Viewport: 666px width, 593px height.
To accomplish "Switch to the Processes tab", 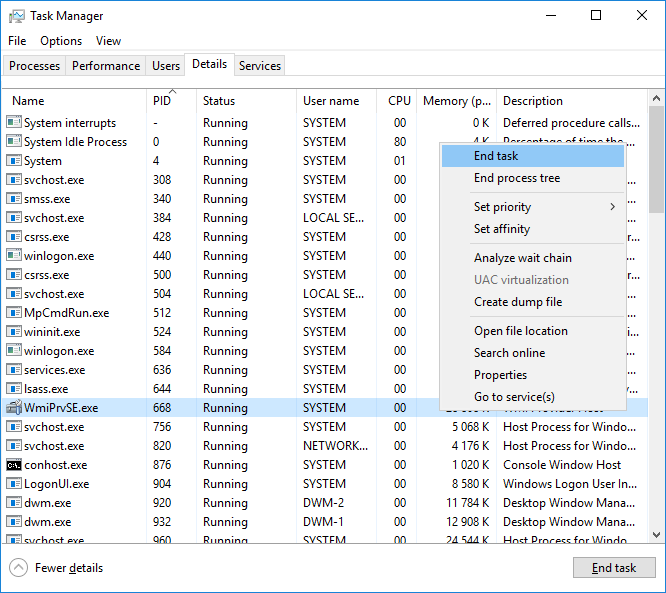I will (34, 66).
